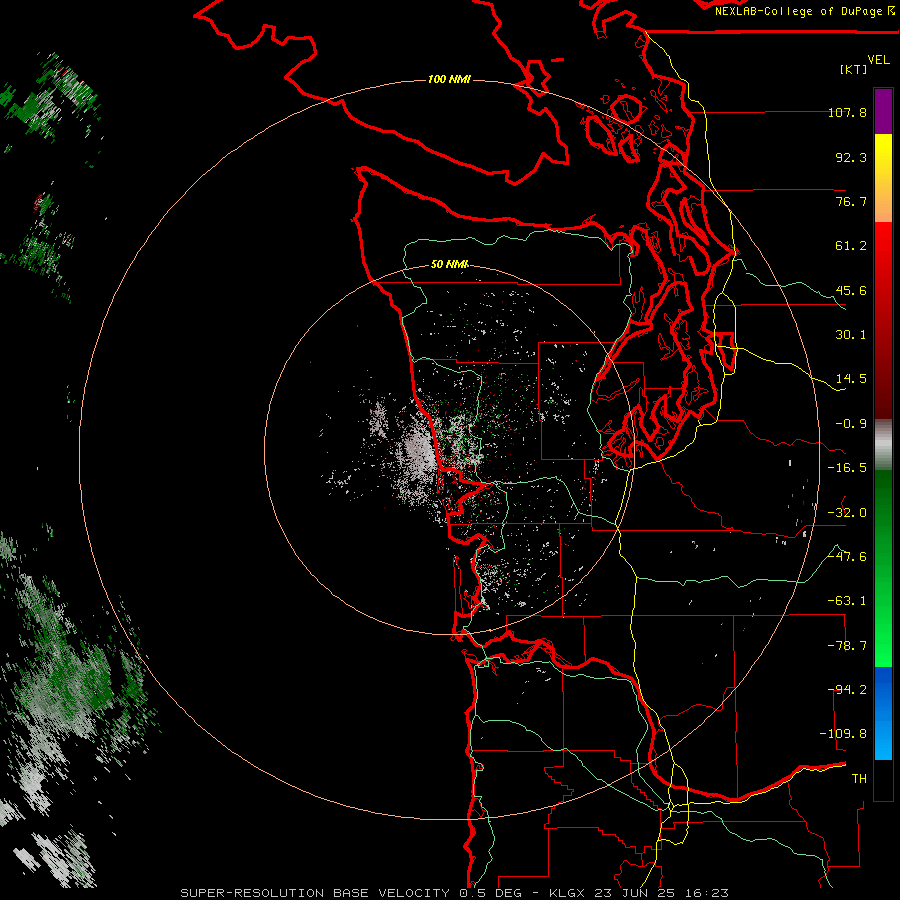Pick the purple segment of the velocity color bar
The image size is (900, 900).
pos(883,112)
